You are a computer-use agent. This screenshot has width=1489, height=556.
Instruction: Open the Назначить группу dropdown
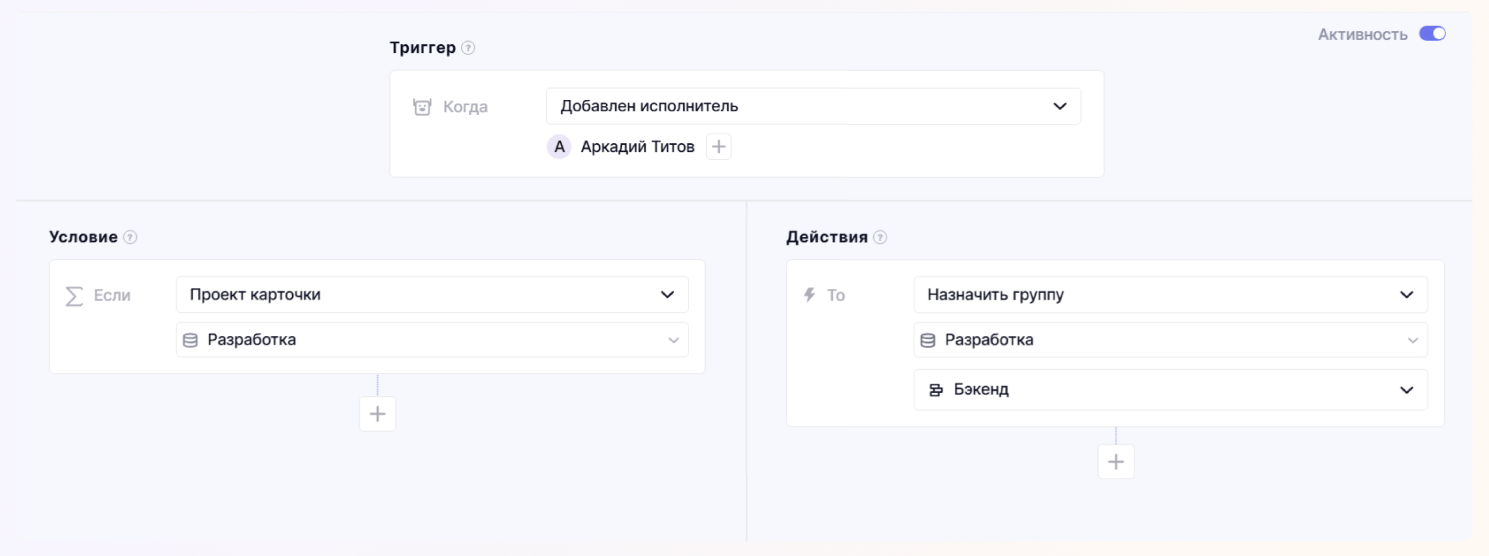coord(1170,295)
